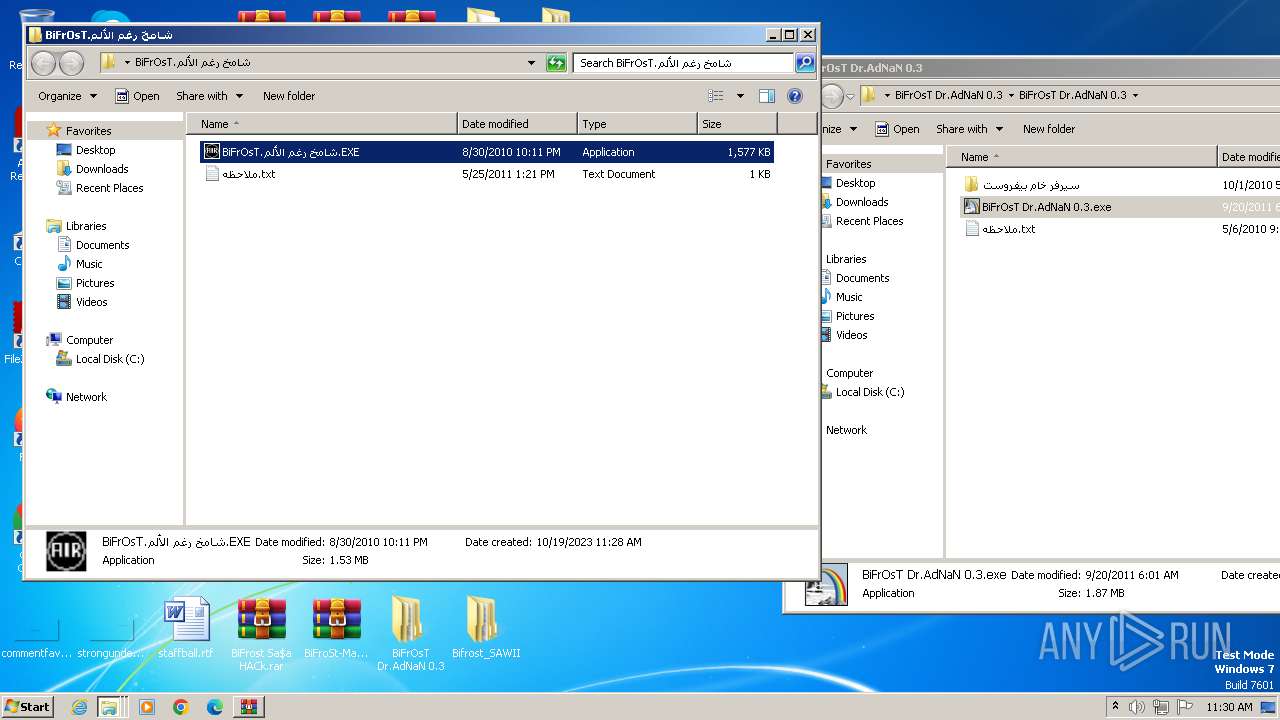1280x720 pixels.
Task: Open the Start menu
Action: point(28,706)
